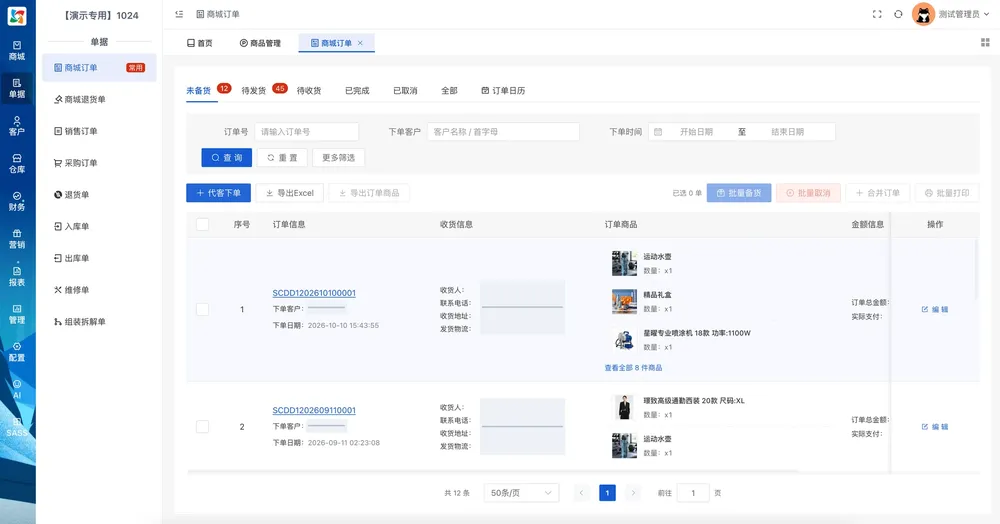Screen dimensions: 1000x524
Task: Open the 订单日历 tab
Action: (503, 91)
